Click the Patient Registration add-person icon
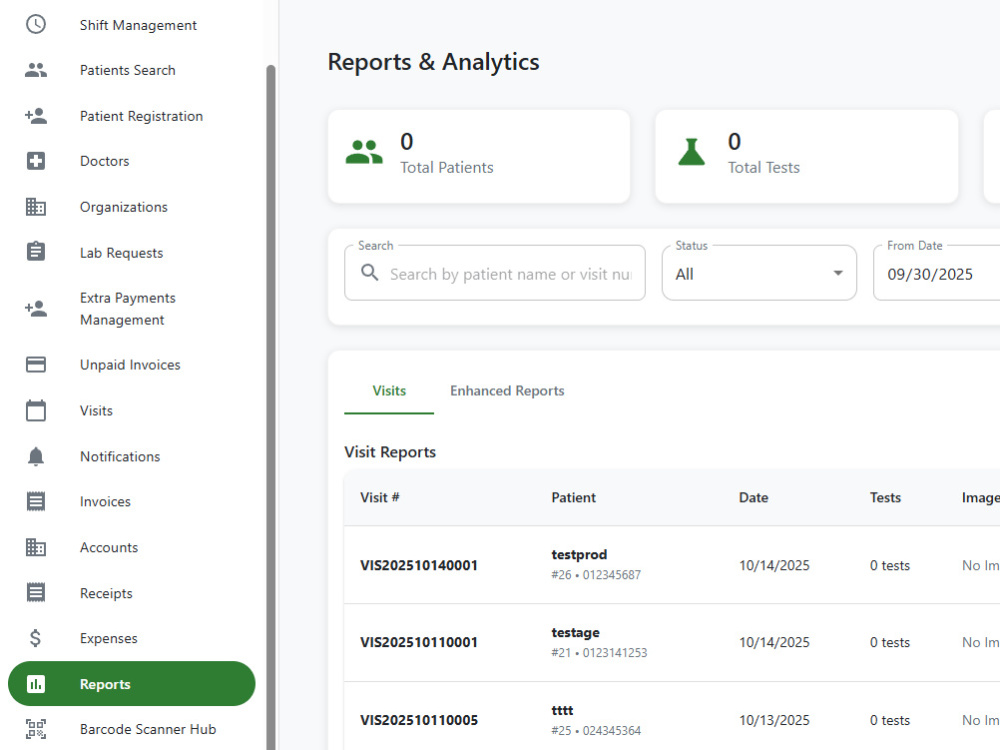 pos(36,115)
